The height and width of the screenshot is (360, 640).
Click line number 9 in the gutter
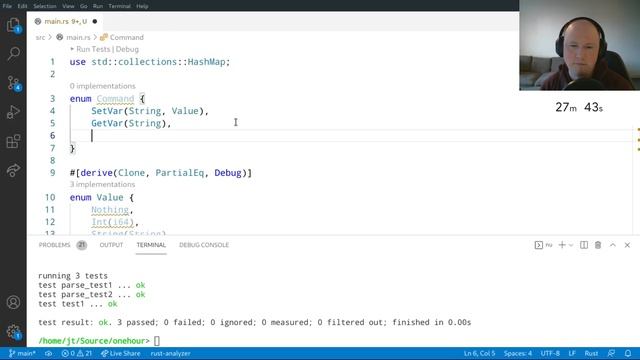point(52,173)
